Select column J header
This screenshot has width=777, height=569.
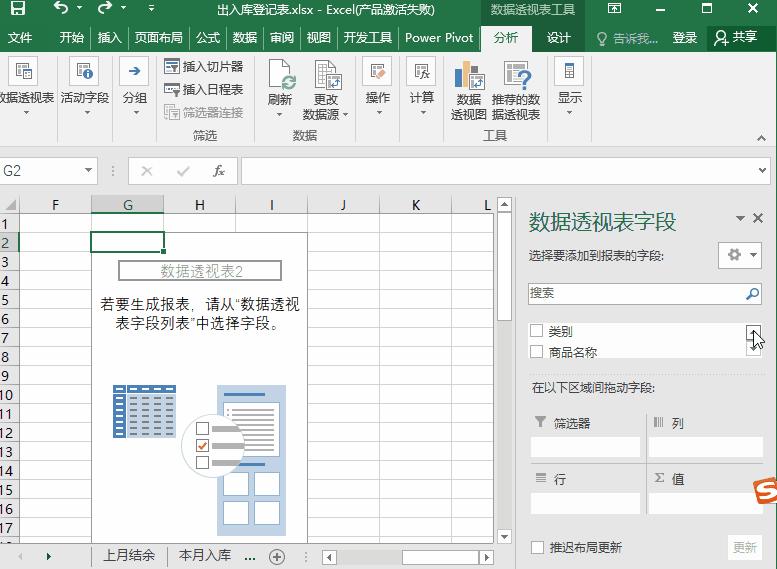(x=343, y=205)
